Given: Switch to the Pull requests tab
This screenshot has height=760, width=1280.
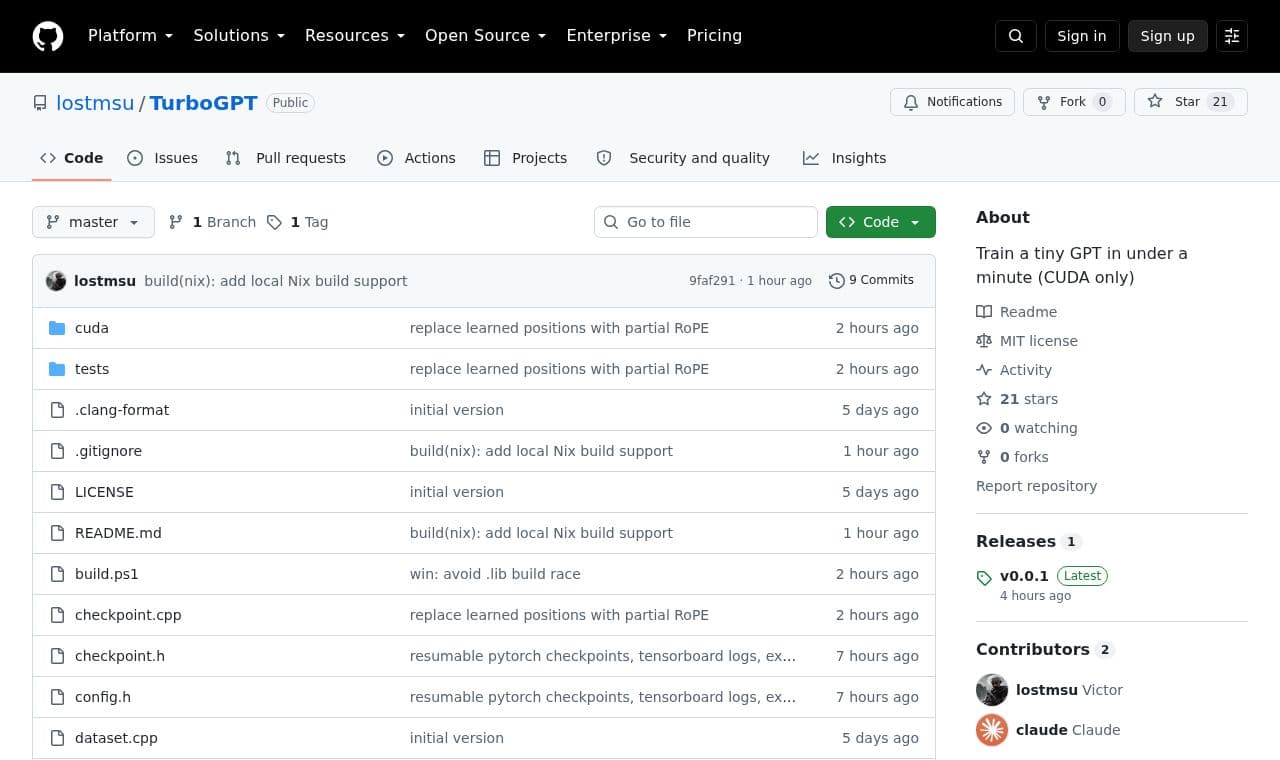Looking at the screenshot, I should point(286,158).
